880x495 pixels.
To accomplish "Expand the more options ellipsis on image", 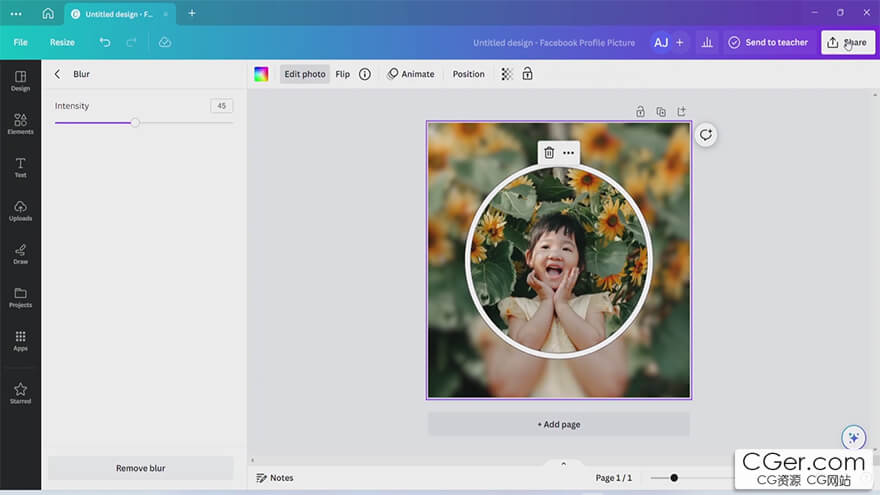I will click(x=569, y=153).
